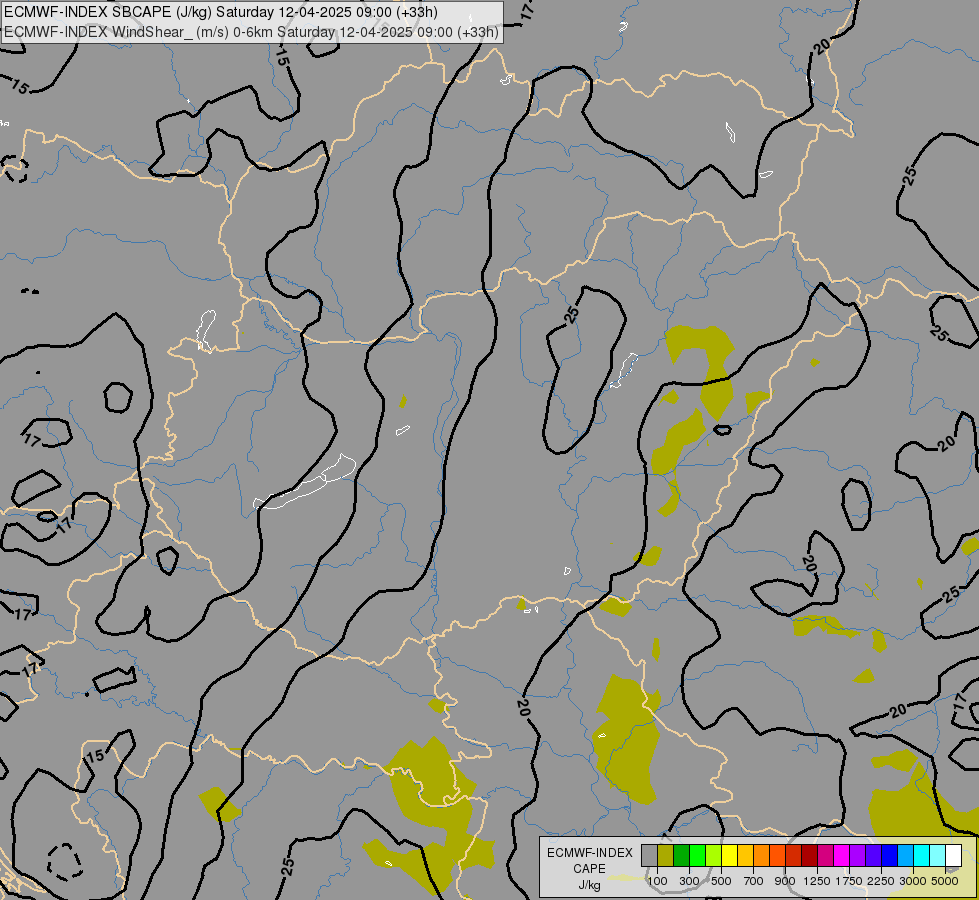Click the 3000 legend value

coord(913,881)
